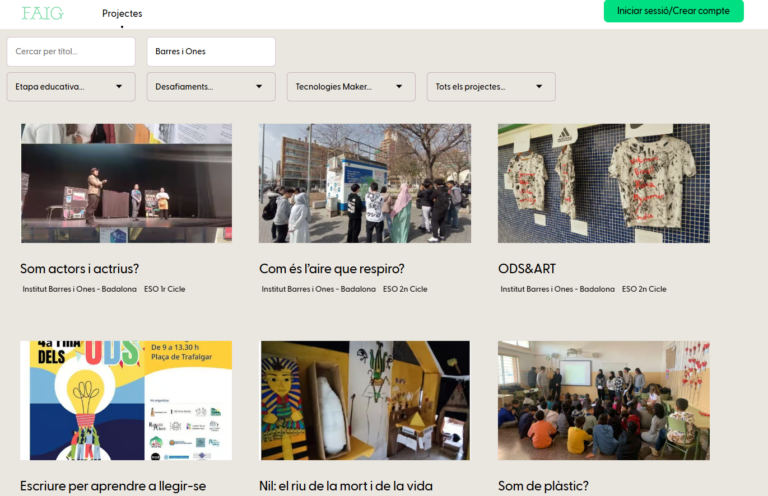Open the Com és l'aire que respiro? project
Screen dimensions: 768x496
(x=331, y=269)
